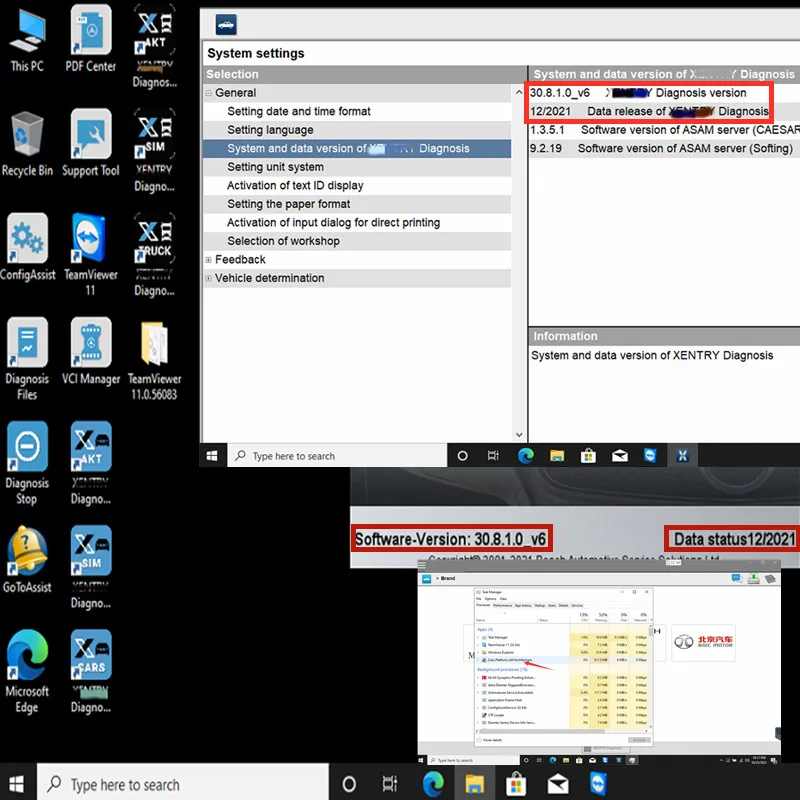
Task: Expand the Feedback tree node
Action: tap(208, 260)
